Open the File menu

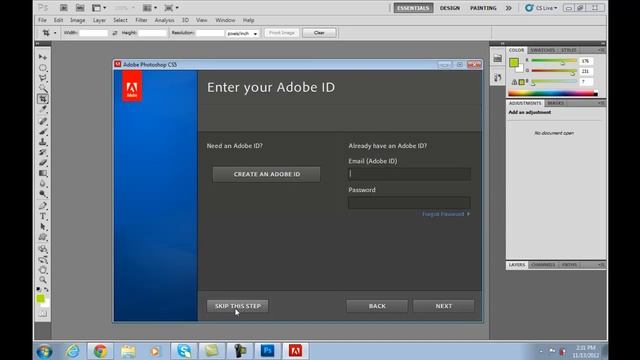click(x=42, y=20)
